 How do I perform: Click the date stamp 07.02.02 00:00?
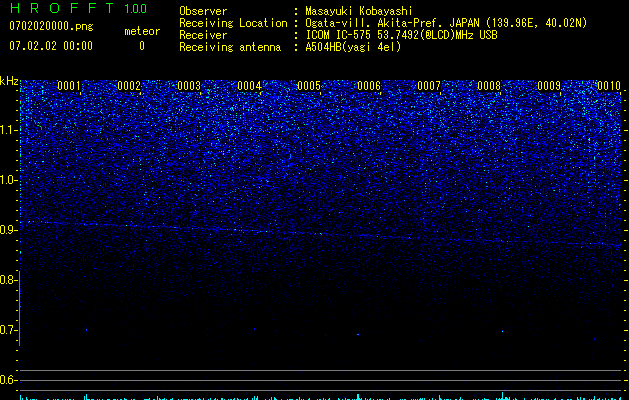click(51, 46)
